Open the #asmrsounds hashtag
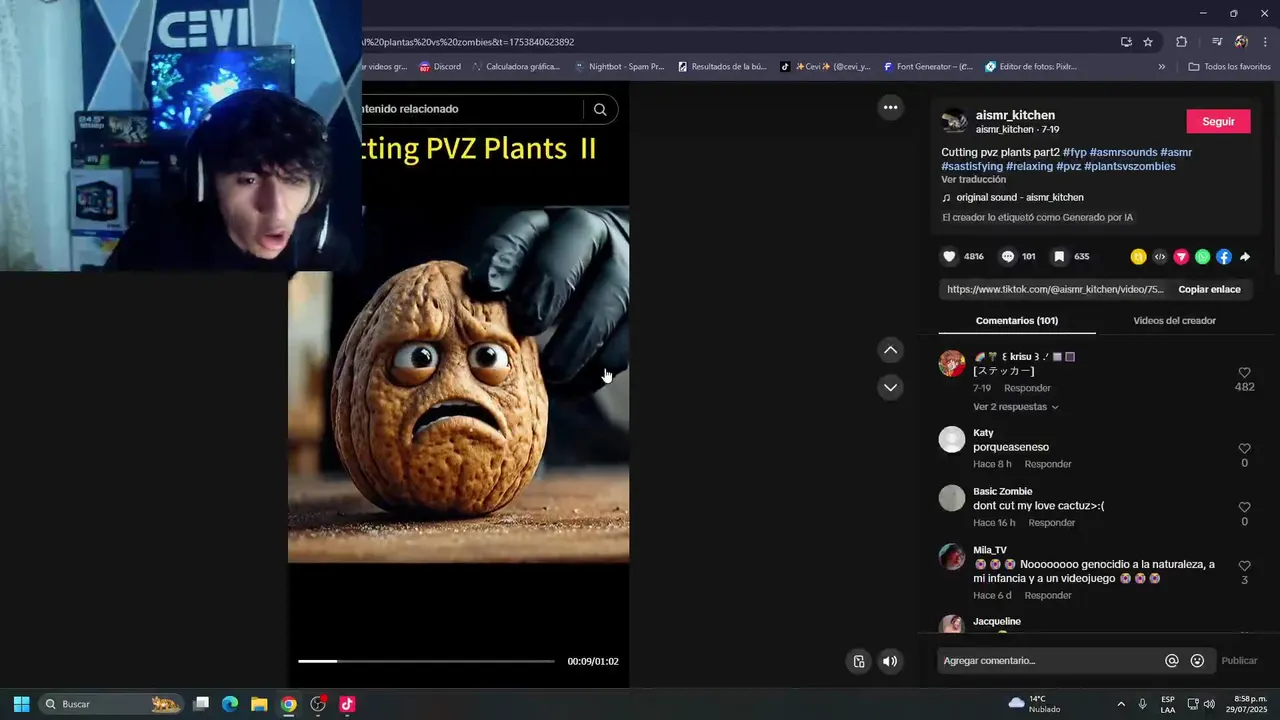This screenshot has height=720, width=1280. (x=1123, y=153)
